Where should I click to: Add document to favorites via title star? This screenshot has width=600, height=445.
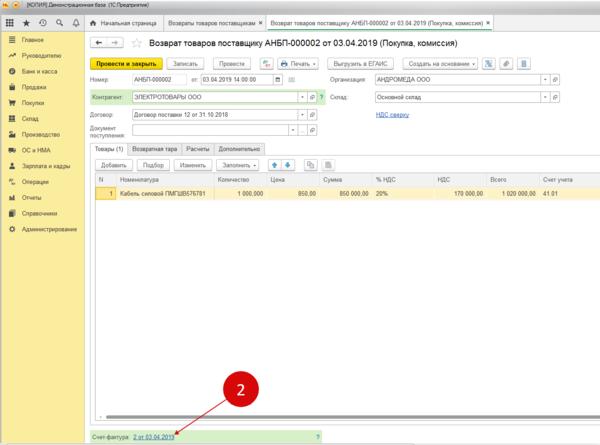coord(137,43)
